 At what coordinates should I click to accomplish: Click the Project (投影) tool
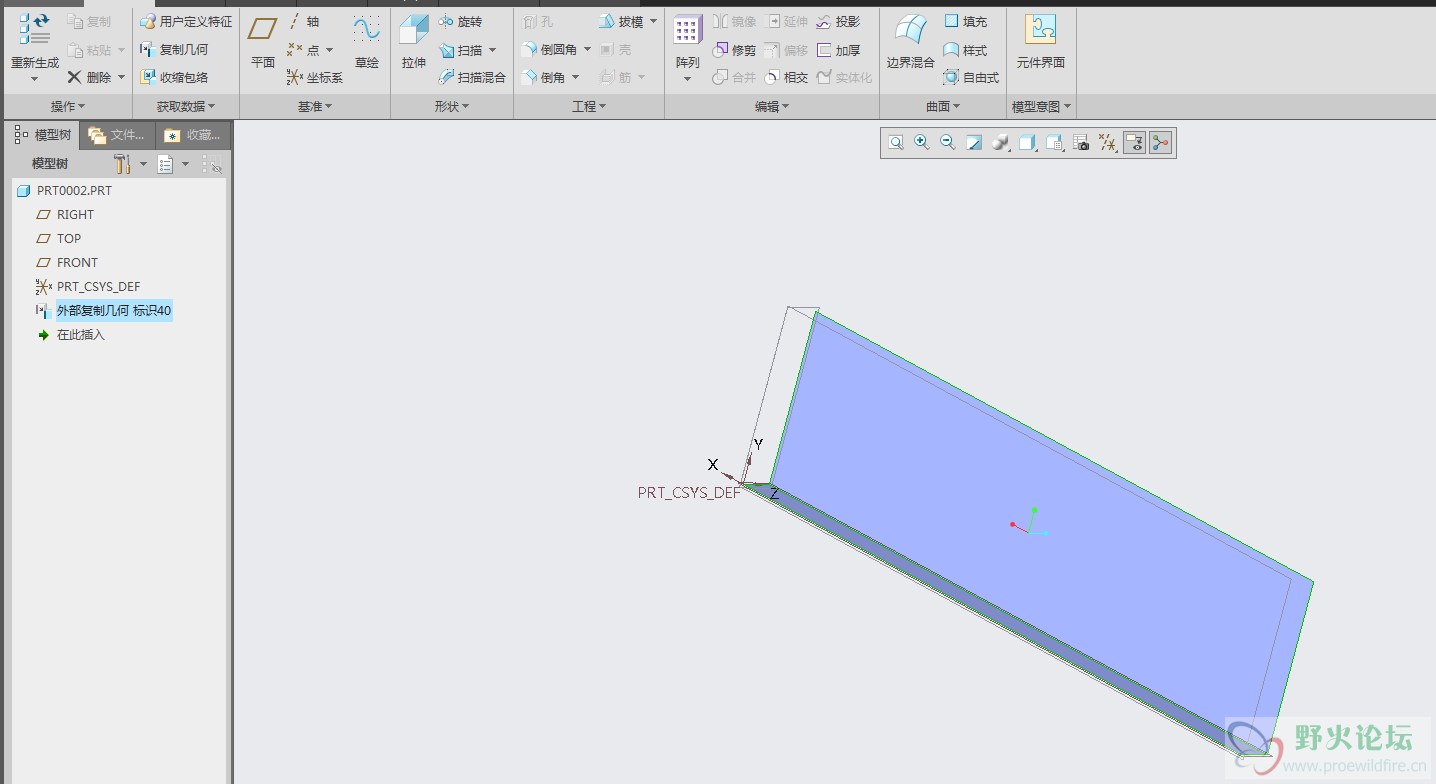click(838, 21)
